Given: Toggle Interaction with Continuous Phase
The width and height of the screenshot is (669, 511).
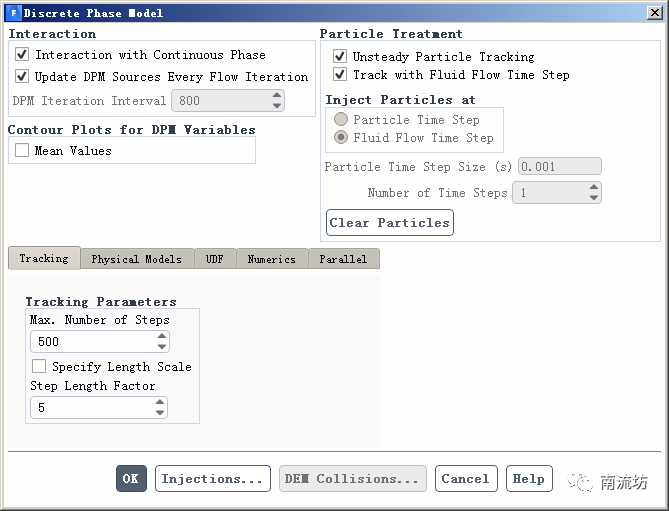Looking at the screenshot, I should coord(23,55).
